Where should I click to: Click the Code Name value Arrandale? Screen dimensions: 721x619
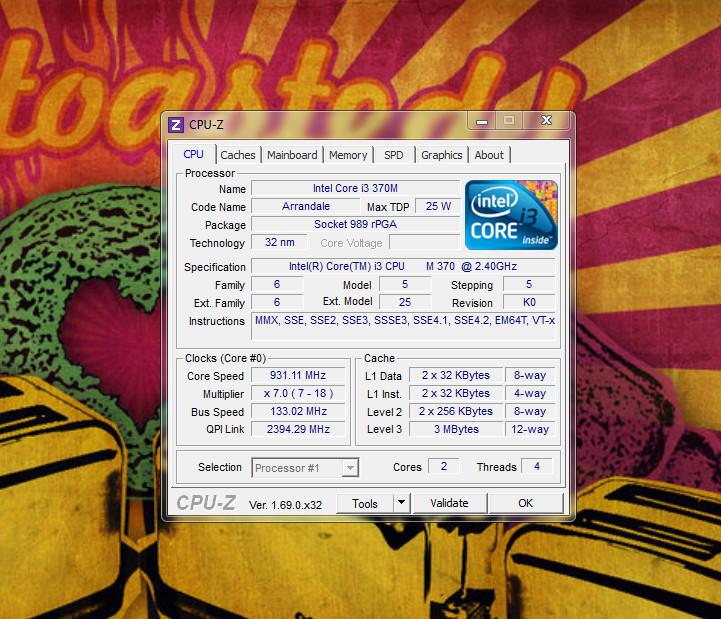click(x=306, y=206)
